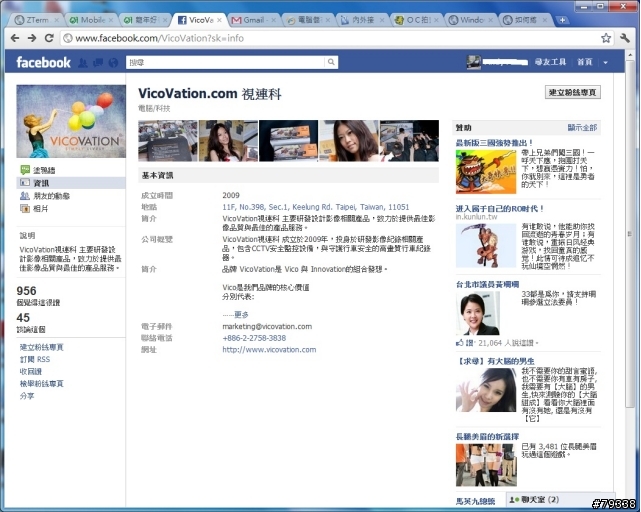The height and width of the screenshot is (512, 641).
Task: Open the account dropdown arrow
Action: click(605, 63)
